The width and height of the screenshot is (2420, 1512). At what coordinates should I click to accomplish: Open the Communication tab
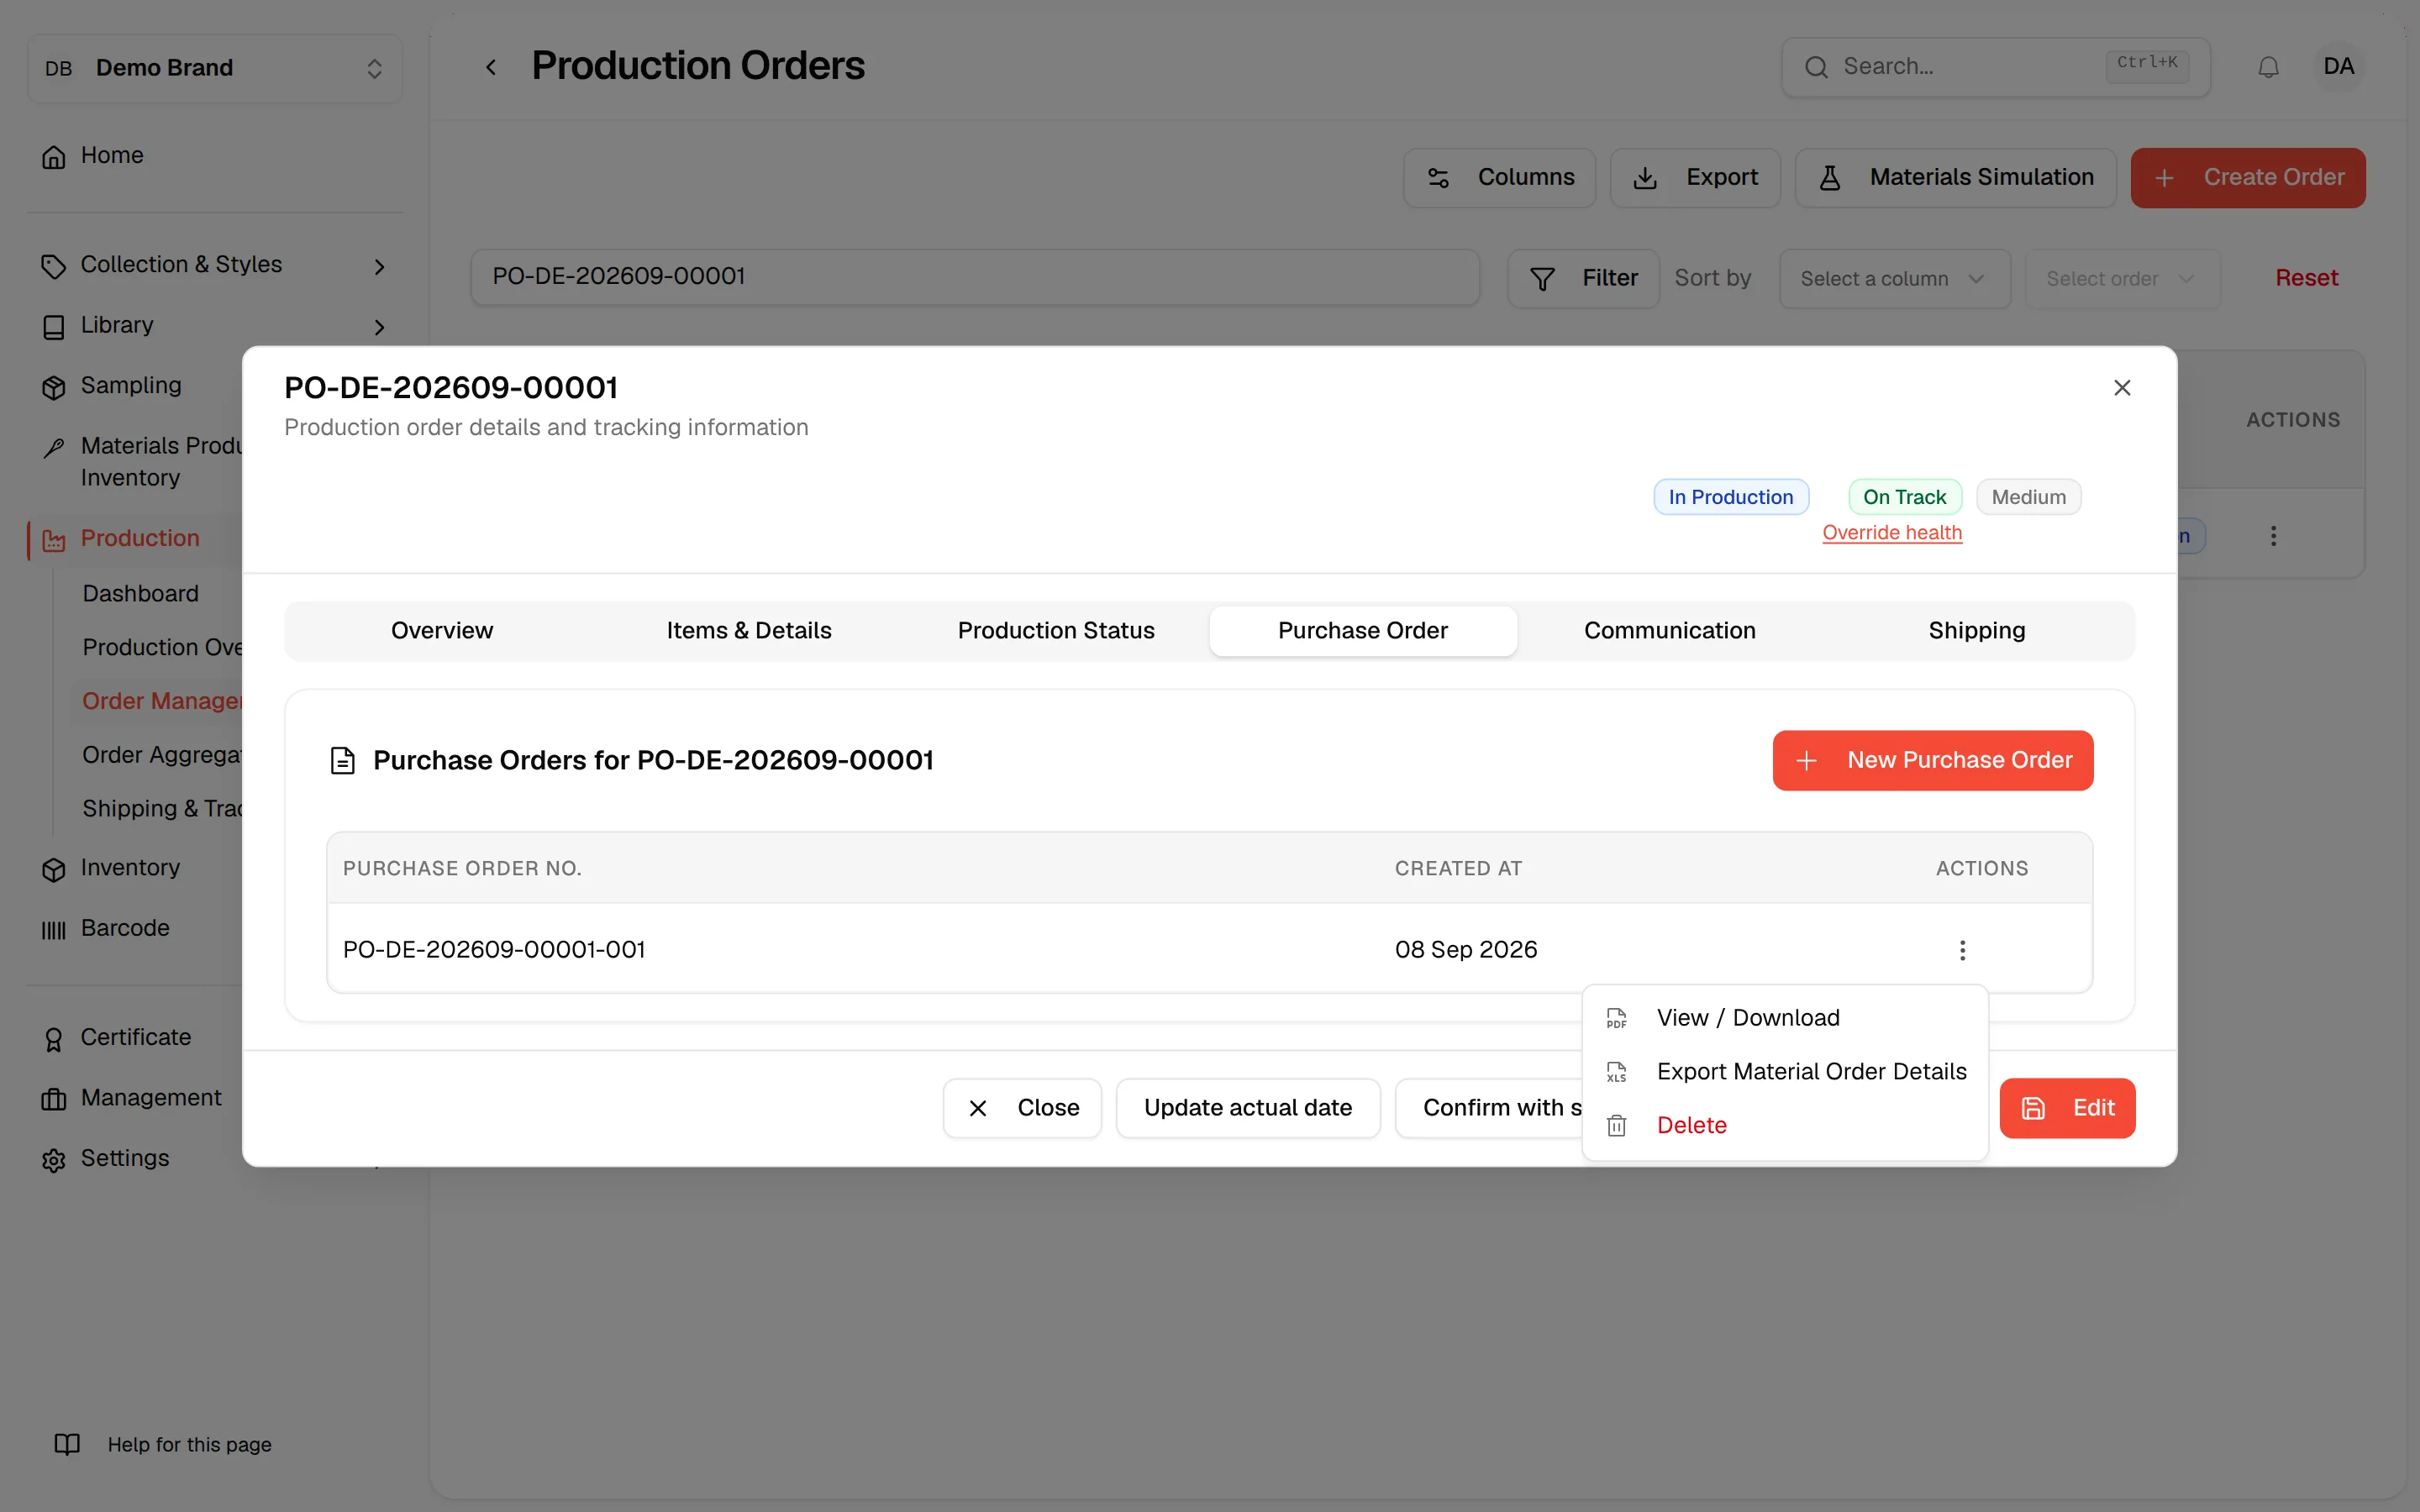pos(1670,631)
